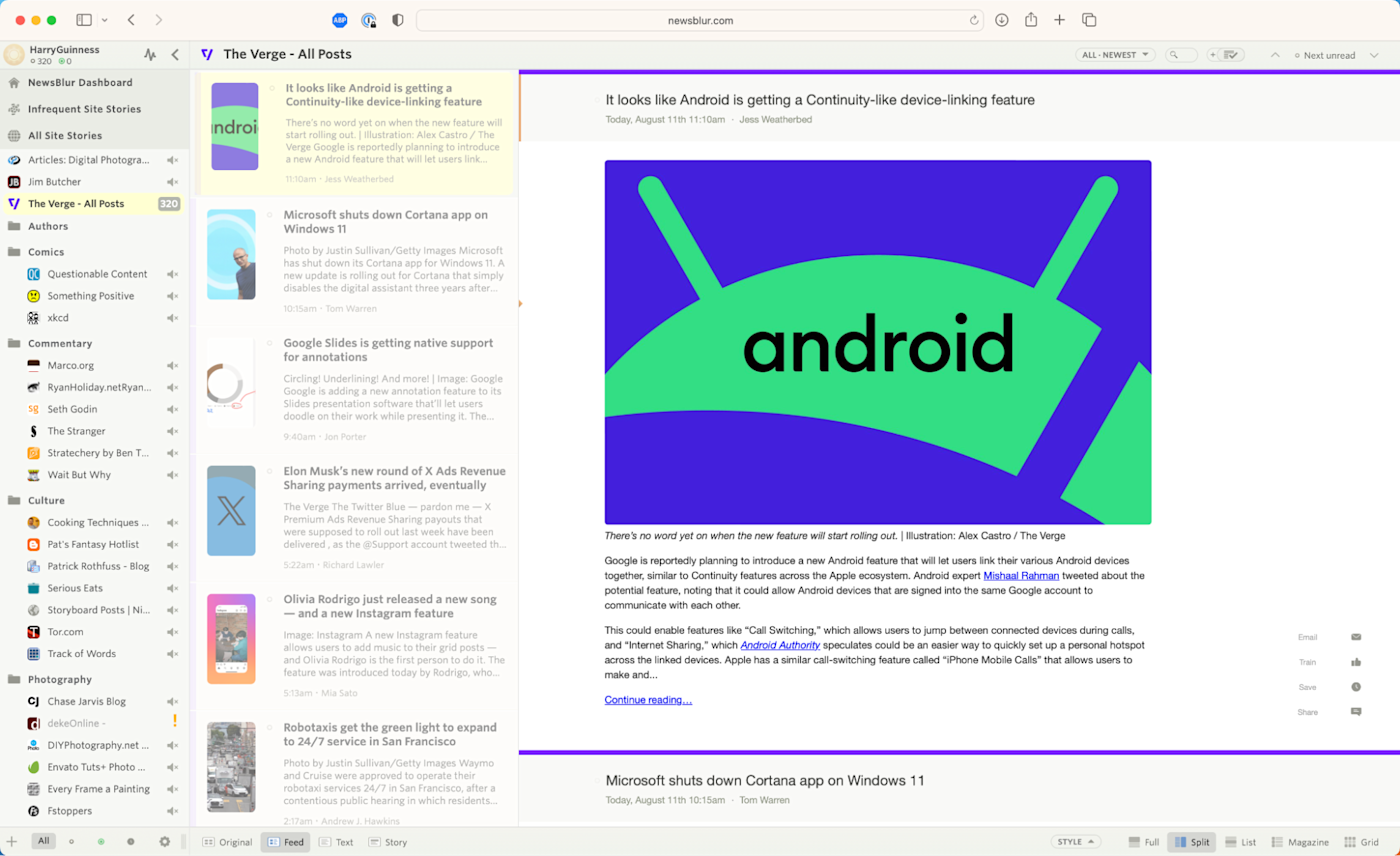The image size is (1400, 856).
Task: Switch to Text view
Action: pyautogui.click(x=336, y=842)
